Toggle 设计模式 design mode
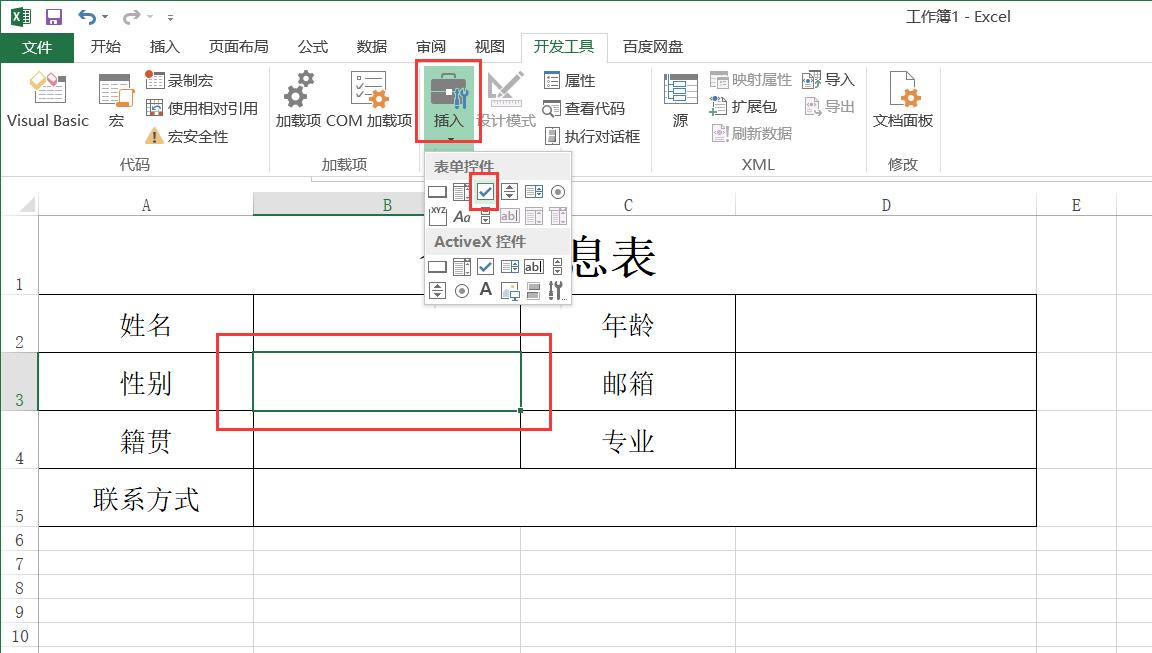 (505, 101)
